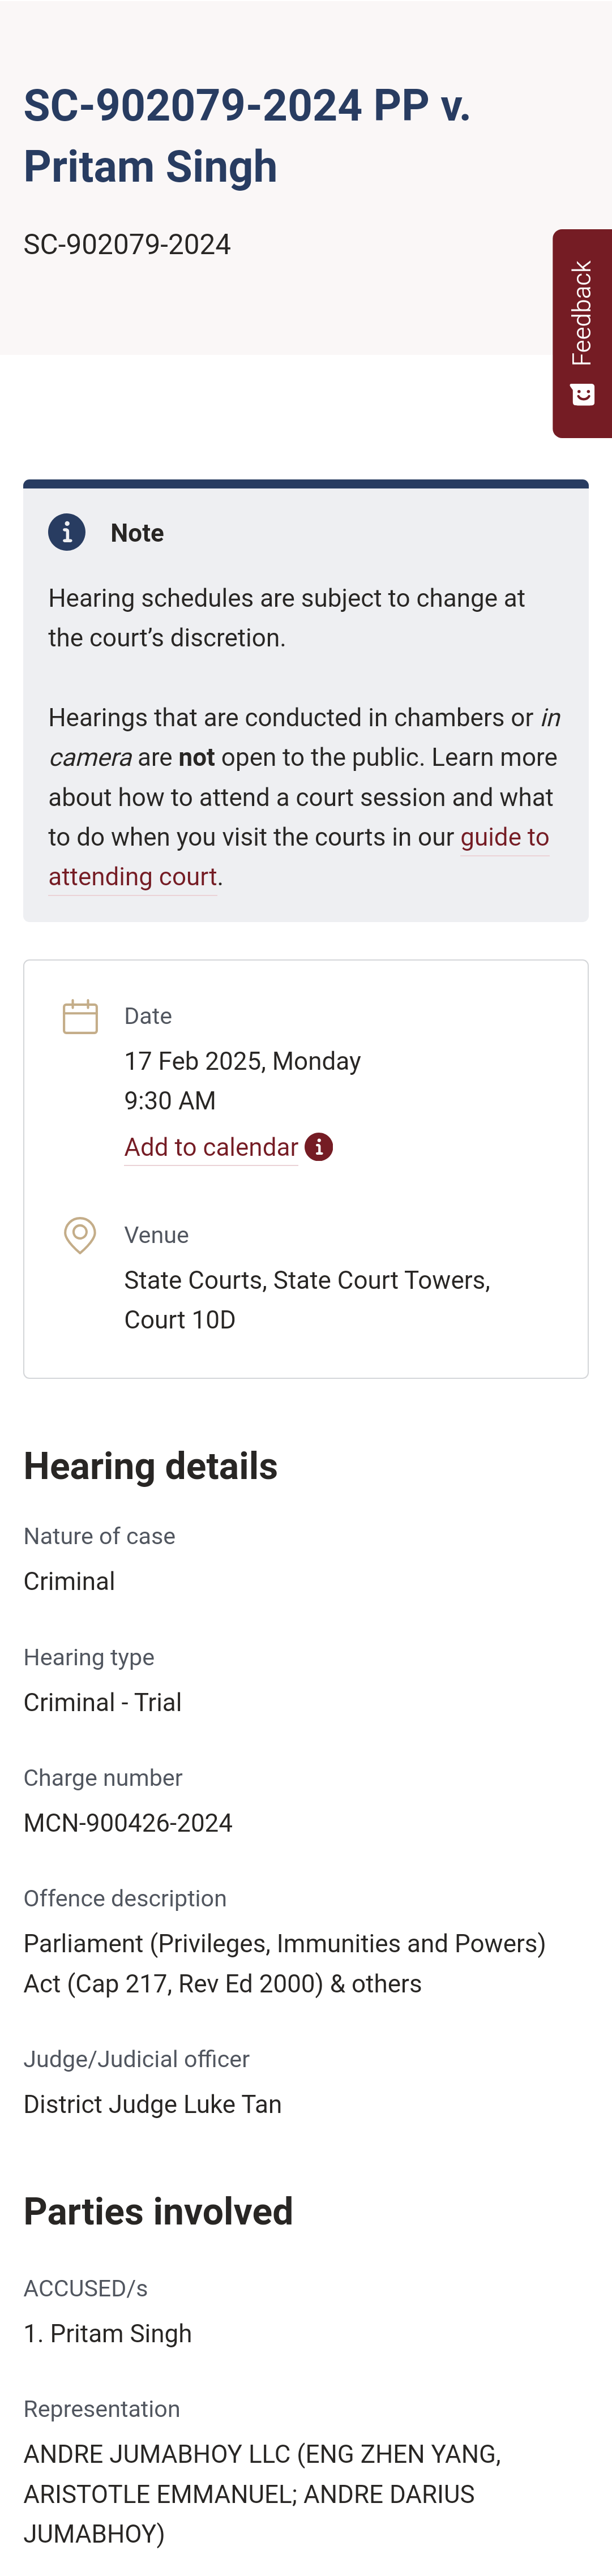Click the Parties involved heading
The height and width of the screenshot is (2576, 612).
[x=158, y=2211]
